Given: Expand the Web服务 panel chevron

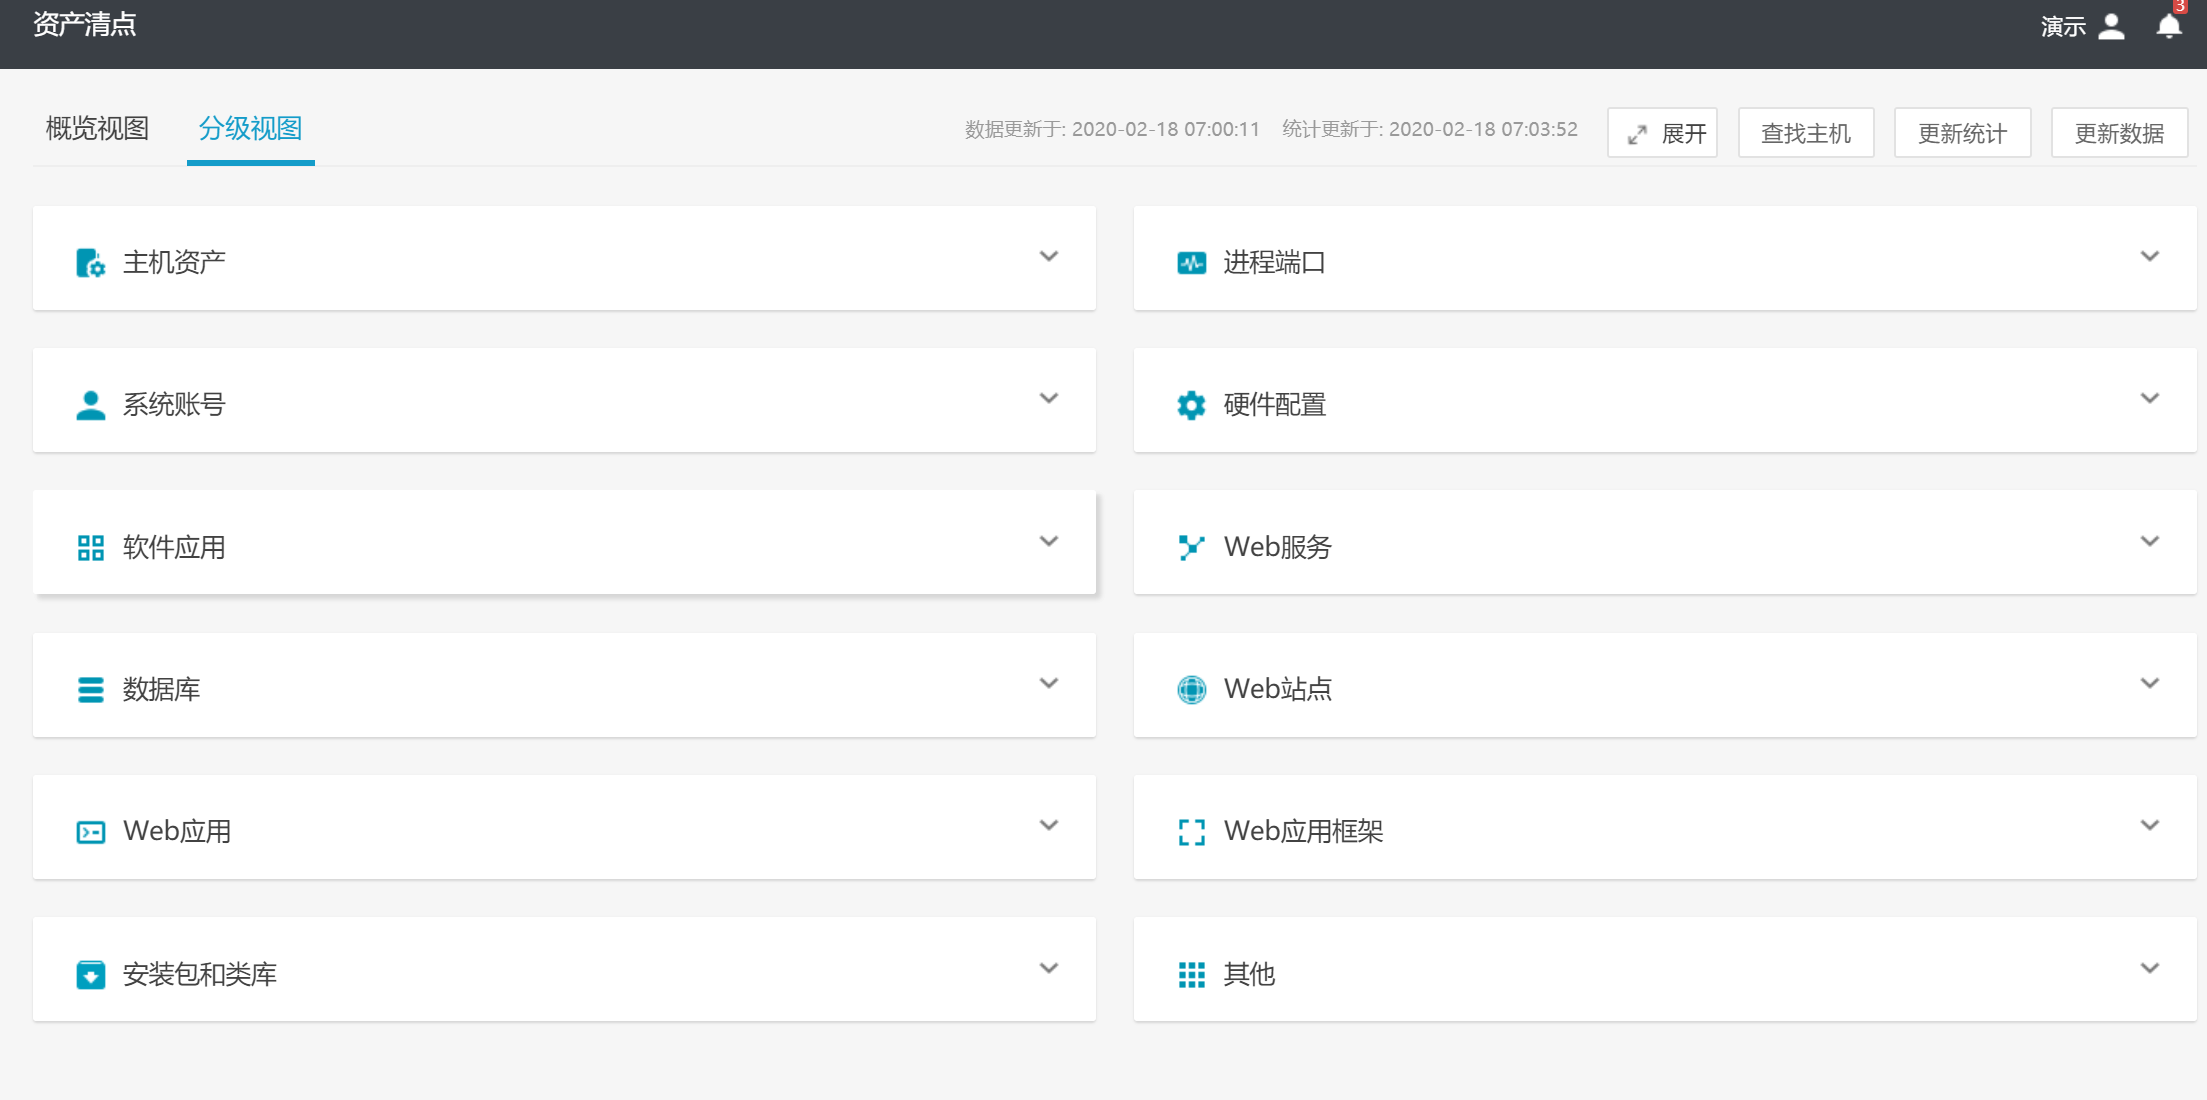Looking at the screenshot, I should coord(2149,542).
